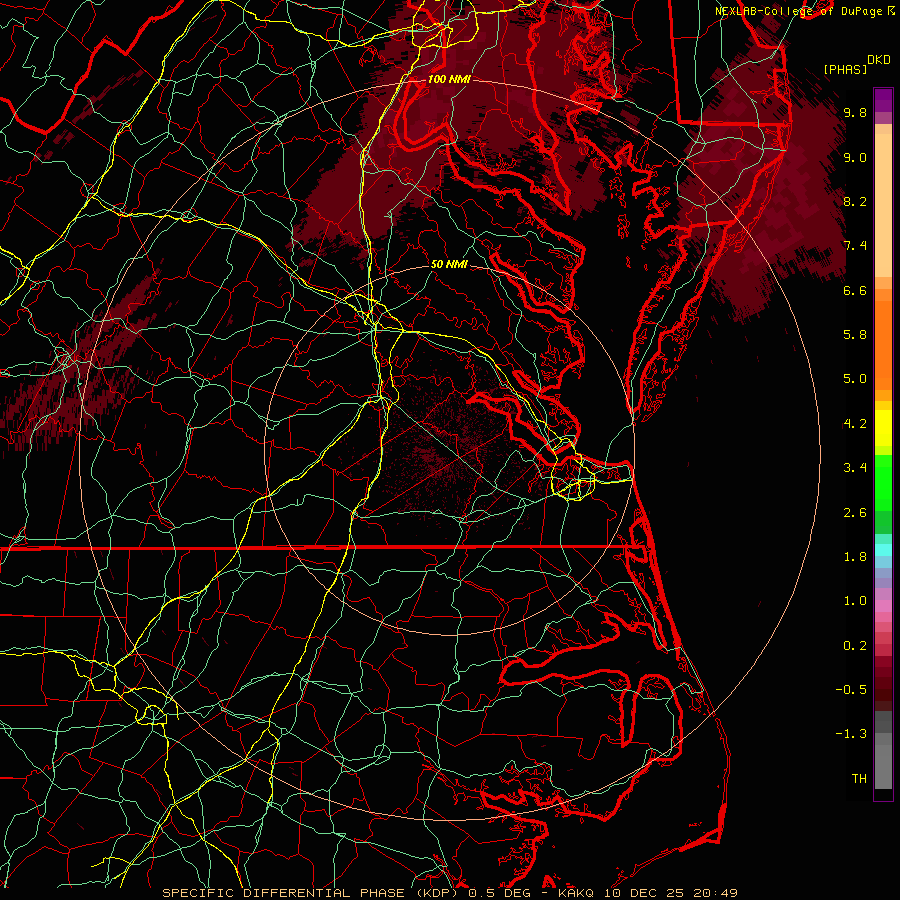Select the 6.6 scale value label

coord(855,290)
